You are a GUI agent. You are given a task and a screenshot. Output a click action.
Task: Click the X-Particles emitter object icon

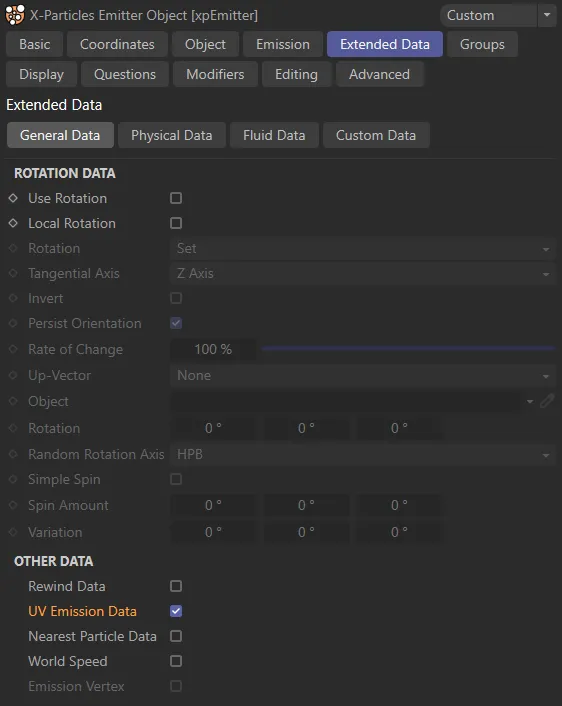pos(15,15)
